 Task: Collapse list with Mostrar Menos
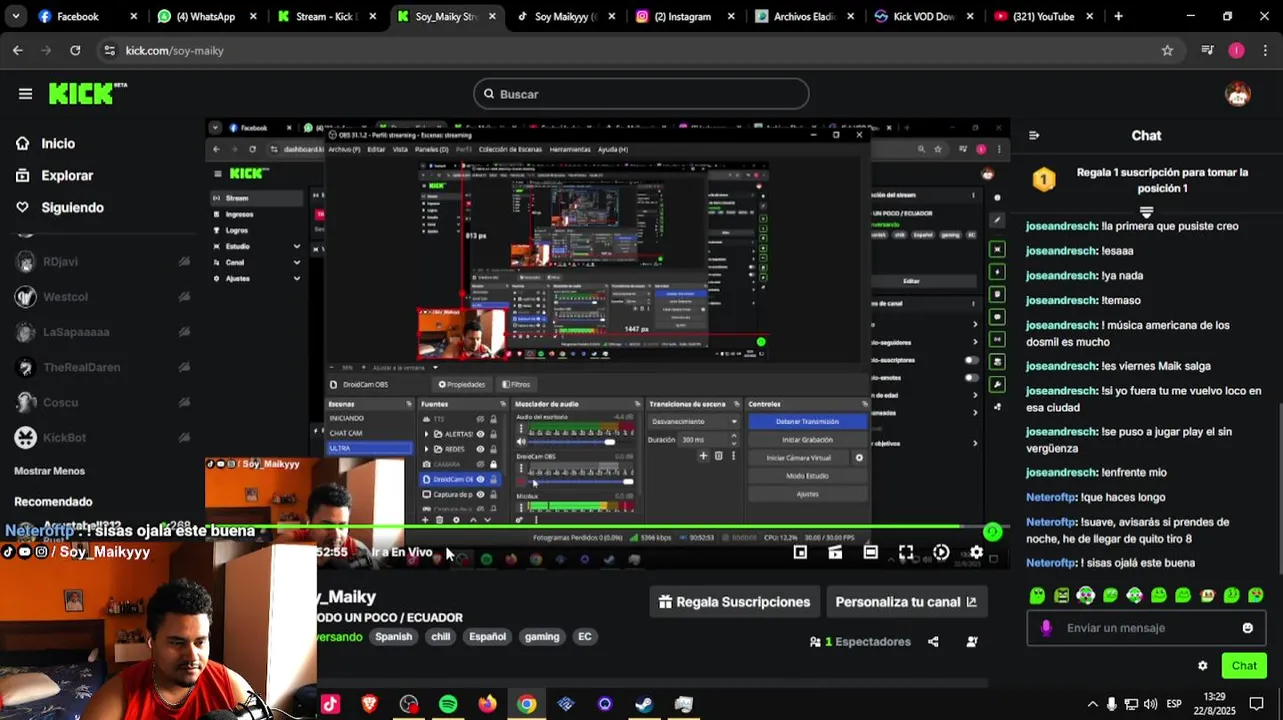point(49,471)
